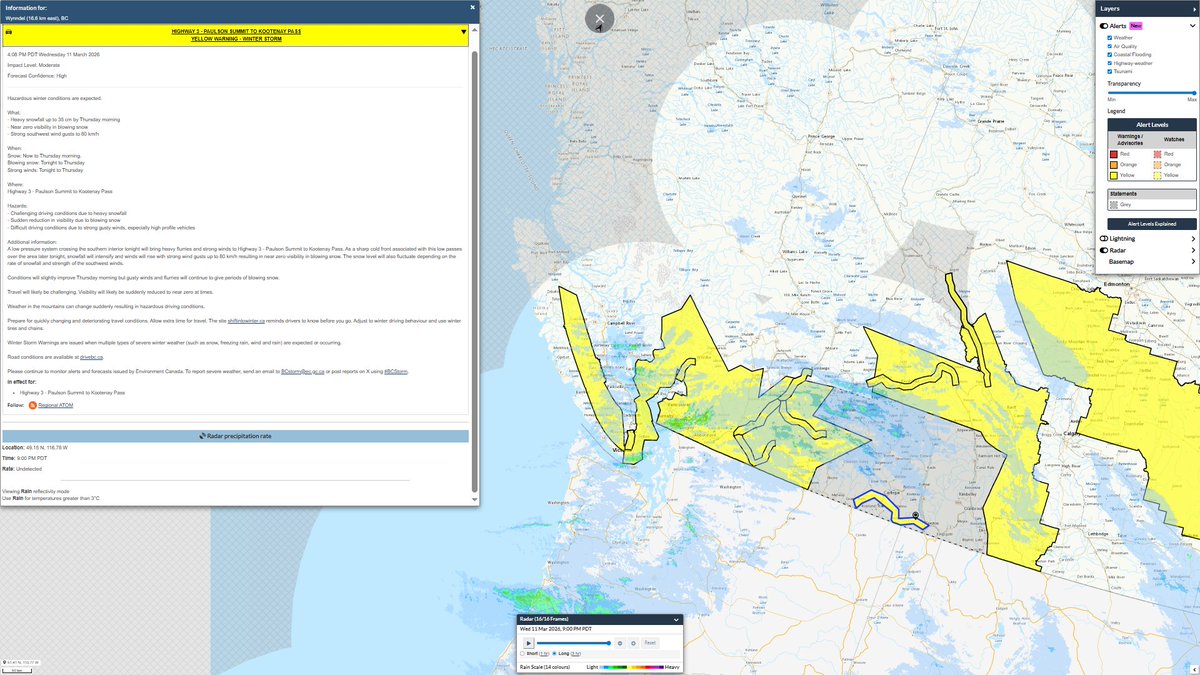1200x675 pixels.
Task: Uncheck the Coastal Flooding checkbox
Action: point(1110,54)
